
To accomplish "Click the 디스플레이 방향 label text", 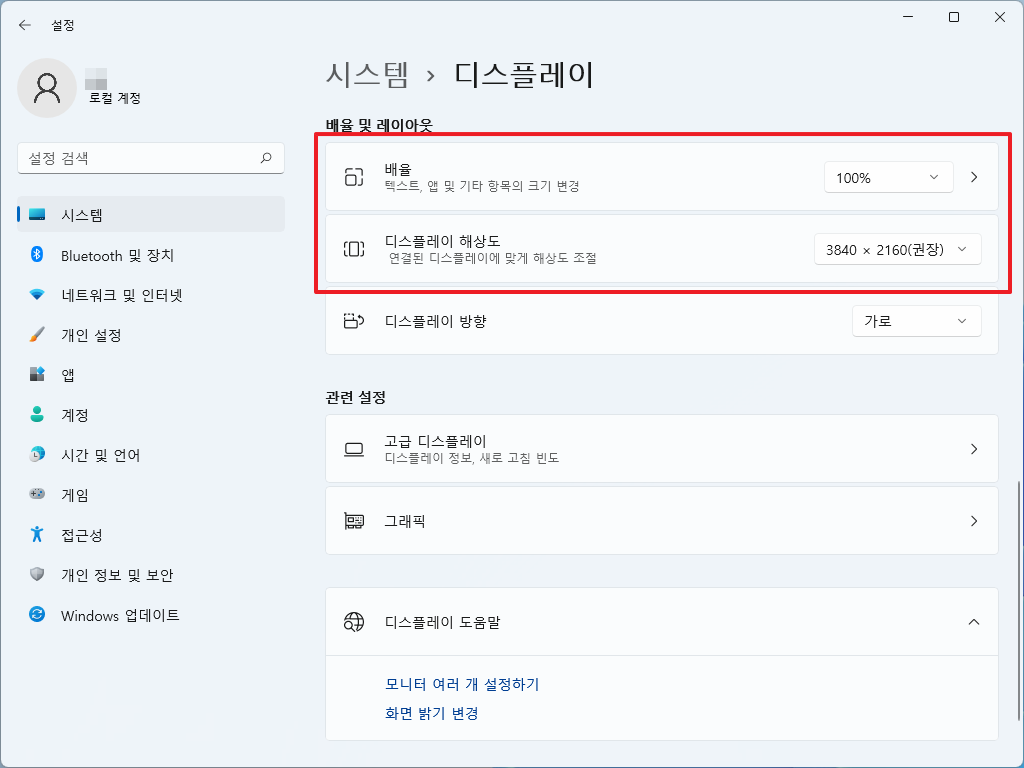I will click(x=436, y=321).
